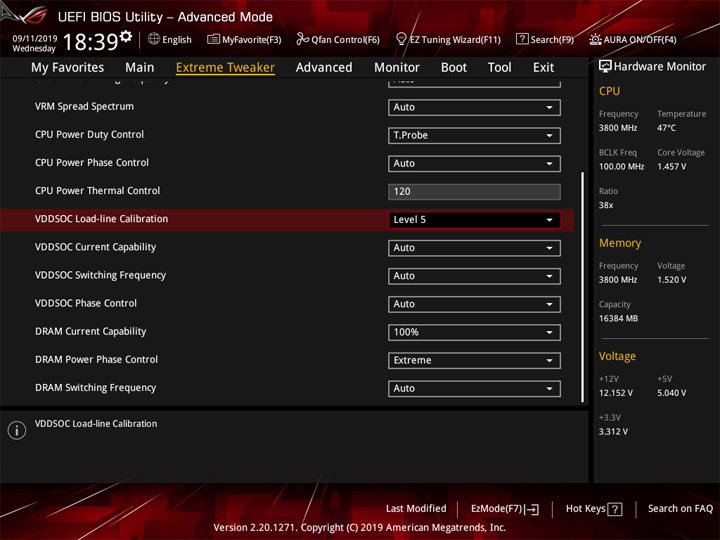720x540 pixels.
Task: Click the Memory section heading
Action: (x=620, y=243)
